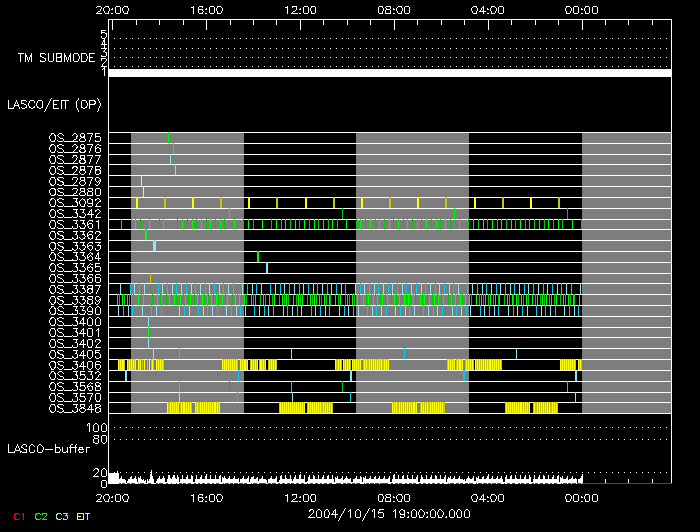Click the dark yellow marker in OS_3366 row
This screenshot has width=700, height=532.
click(150, 278)
